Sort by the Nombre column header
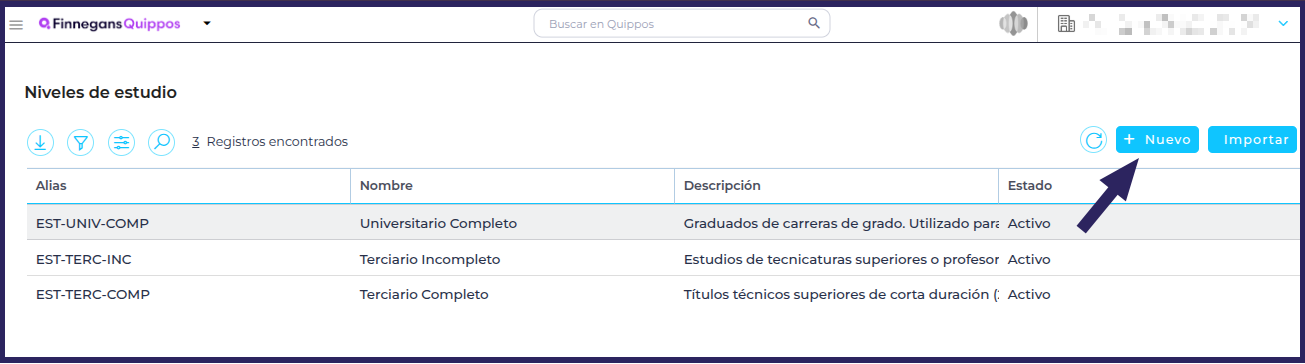This screenshot has width=1305, height=364. pyautogui.click(x=386, y=186)
